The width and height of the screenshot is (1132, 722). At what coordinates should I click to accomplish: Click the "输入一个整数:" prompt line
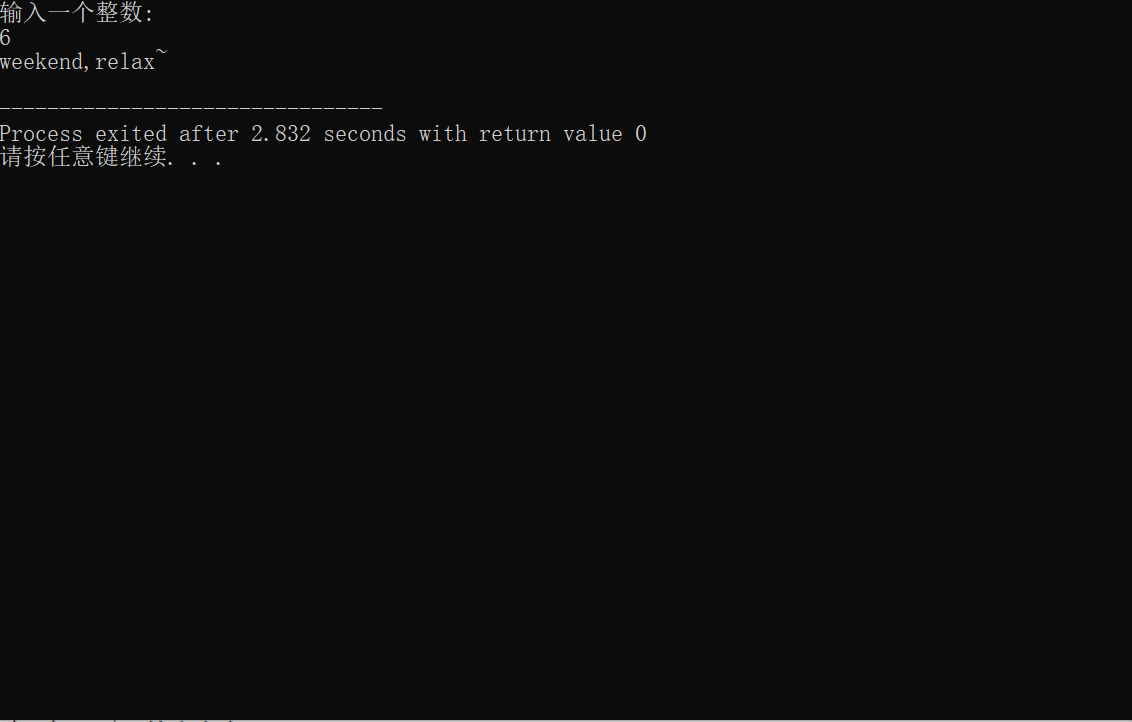coord(77,14)
